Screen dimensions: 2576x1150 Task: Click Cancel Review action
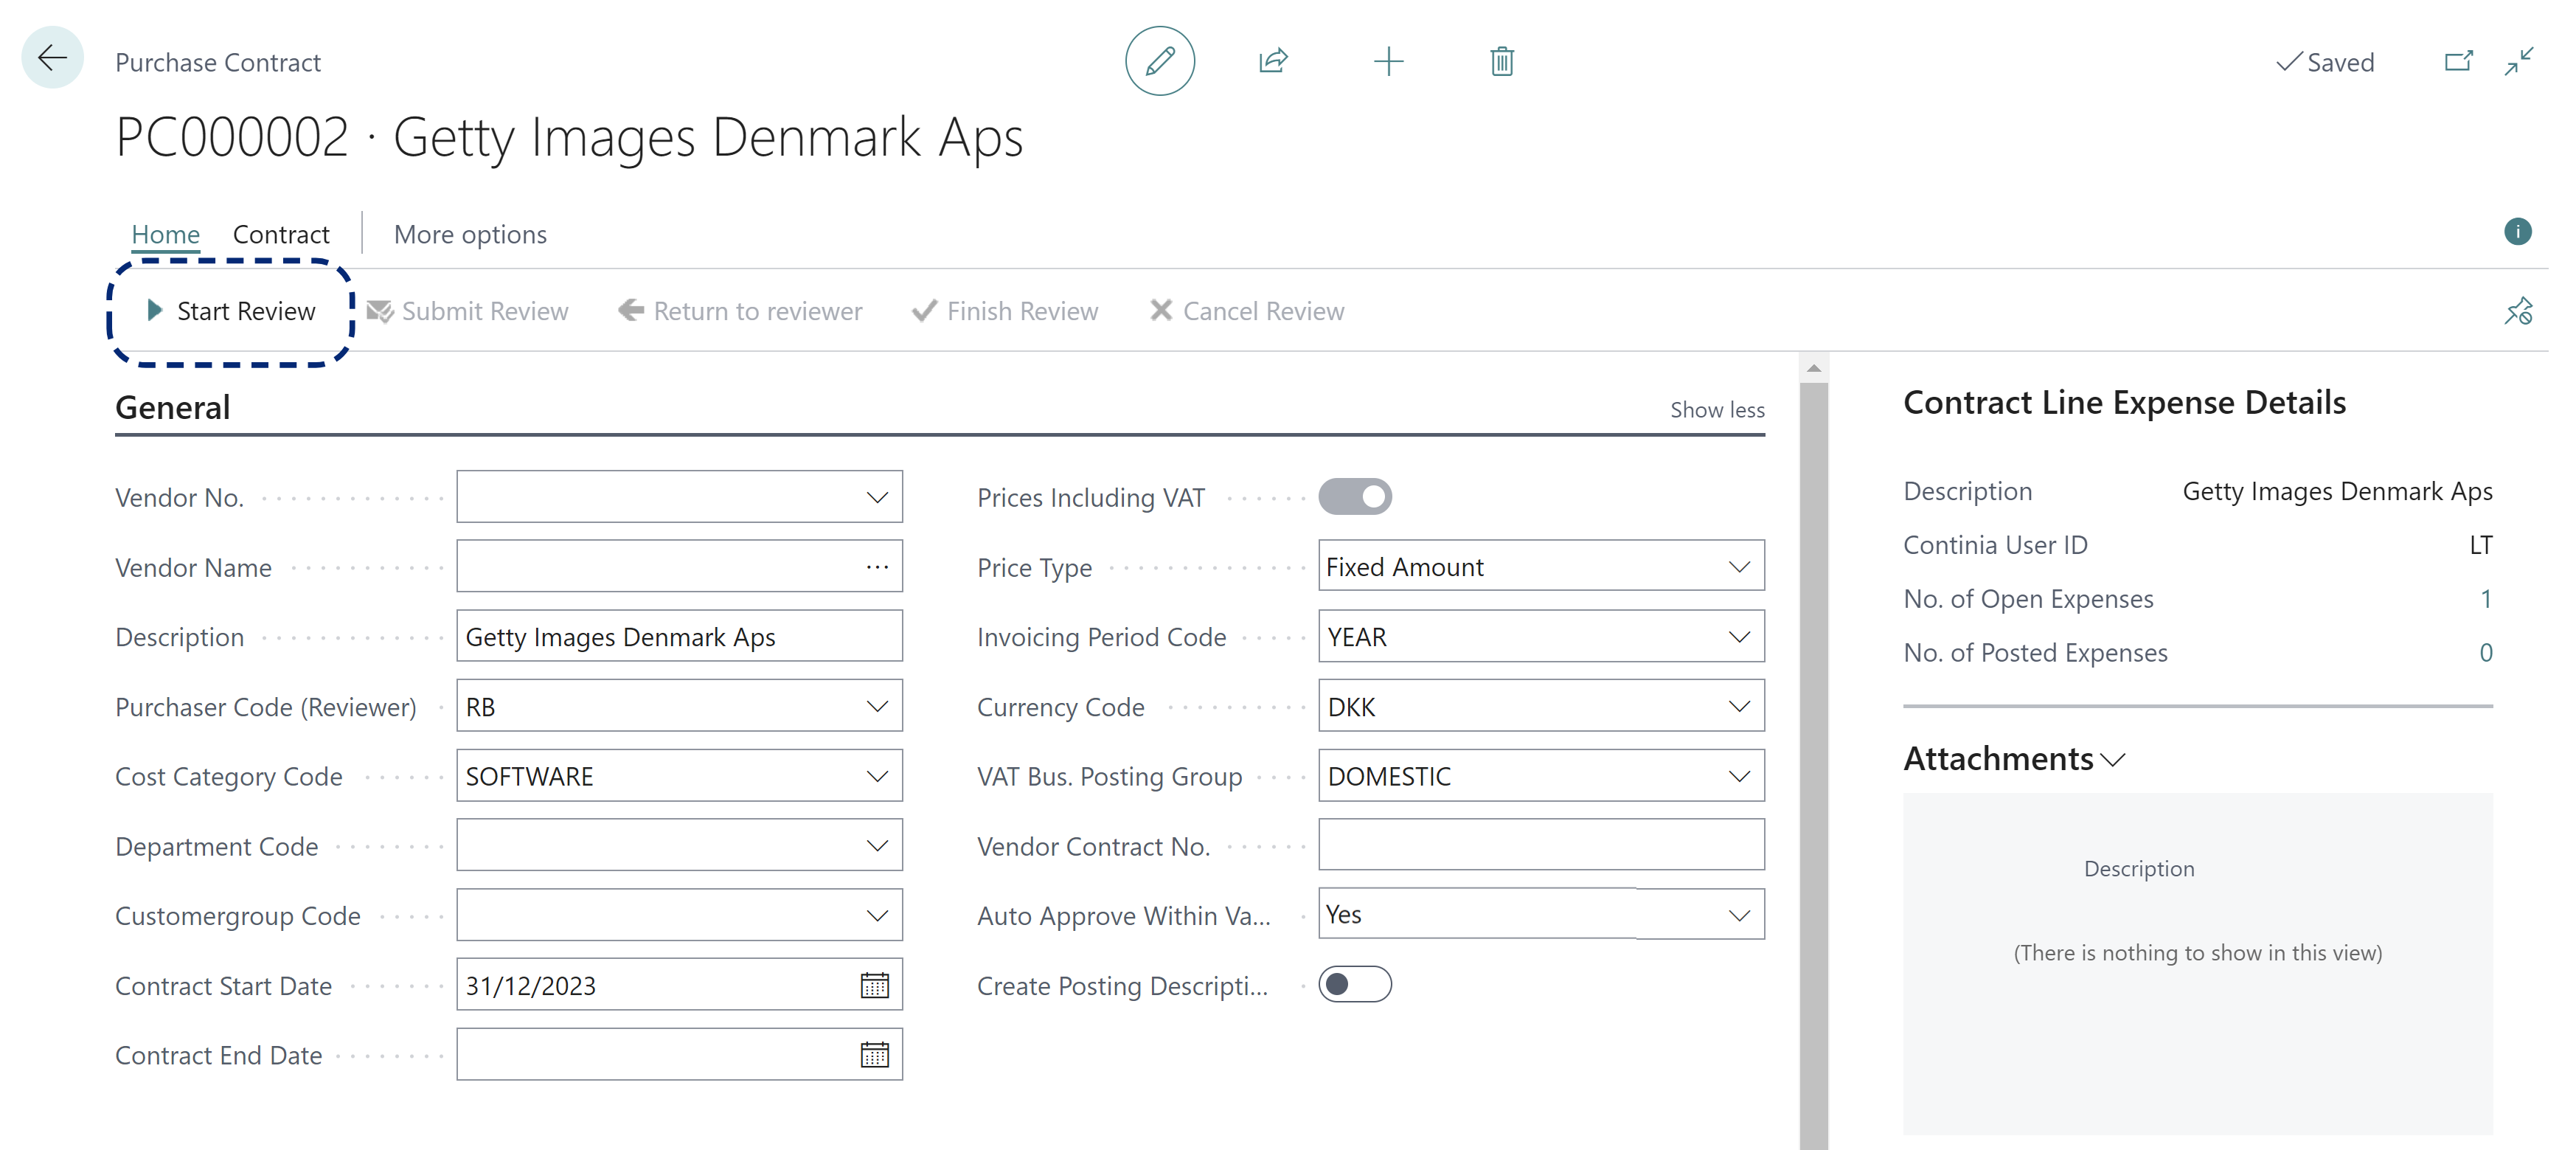click(x=1247, y=311)
